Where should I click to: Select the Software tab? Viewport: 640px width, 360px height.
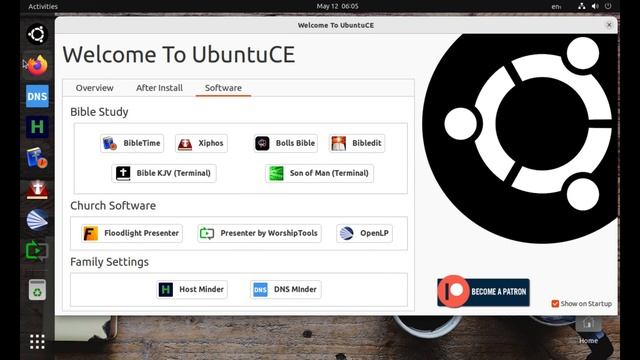[x=223, y=88]
